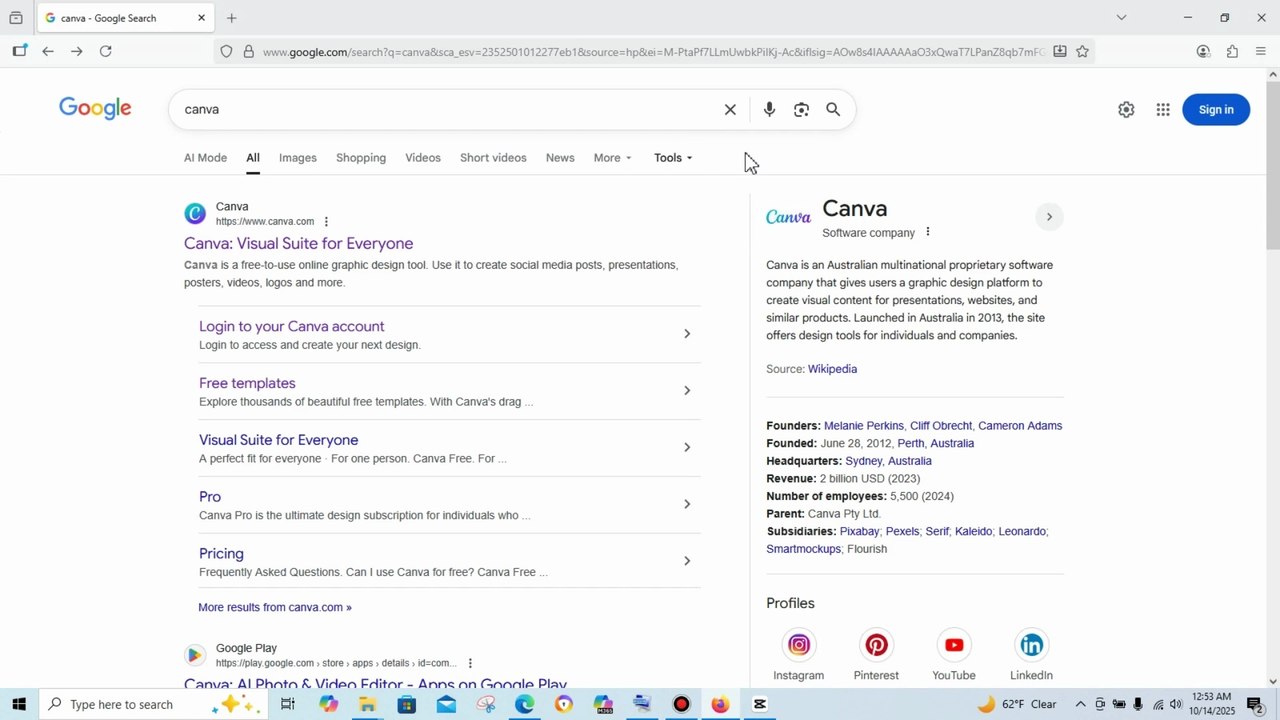1280x720 pixels.
Task: Switch to the Short videos tab
Action: 493,158
